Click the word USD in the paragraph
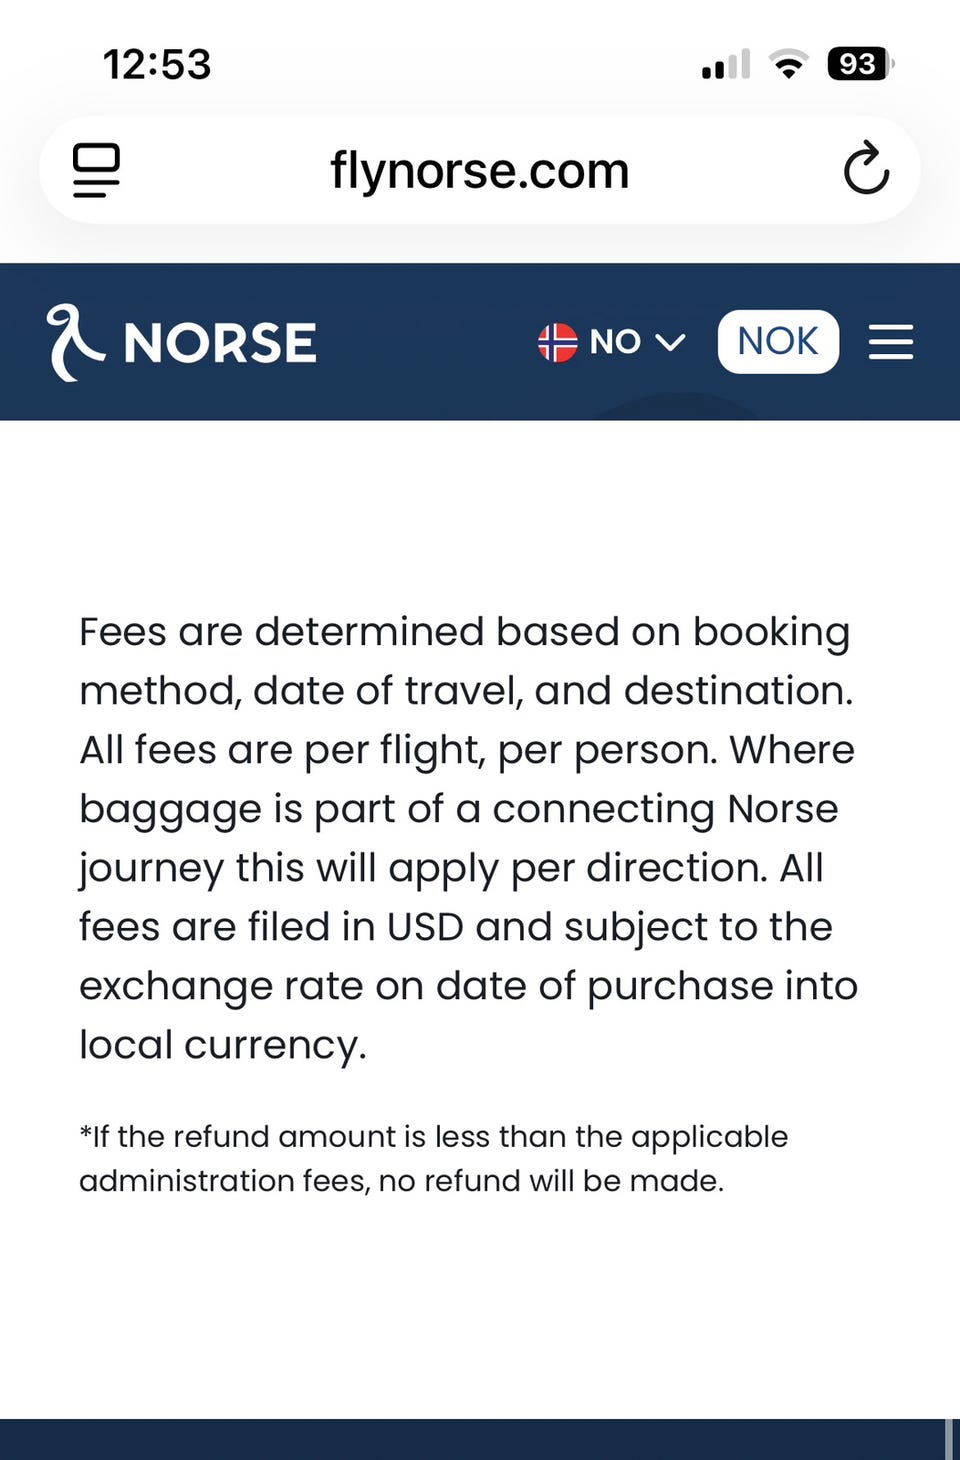 pyautogui.click(x=425, y=927)
